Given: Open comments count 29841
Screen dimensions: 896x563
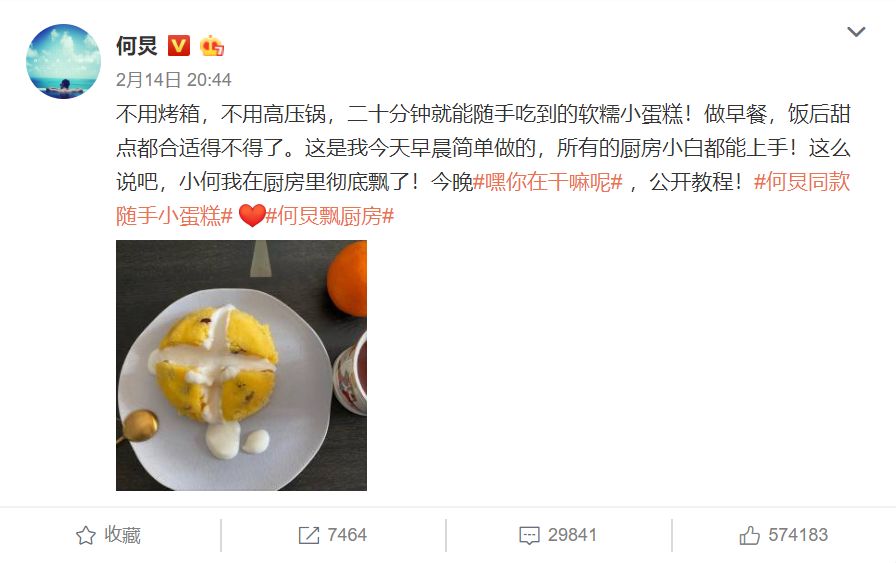Looking at the screenshot, I should 572,535.
